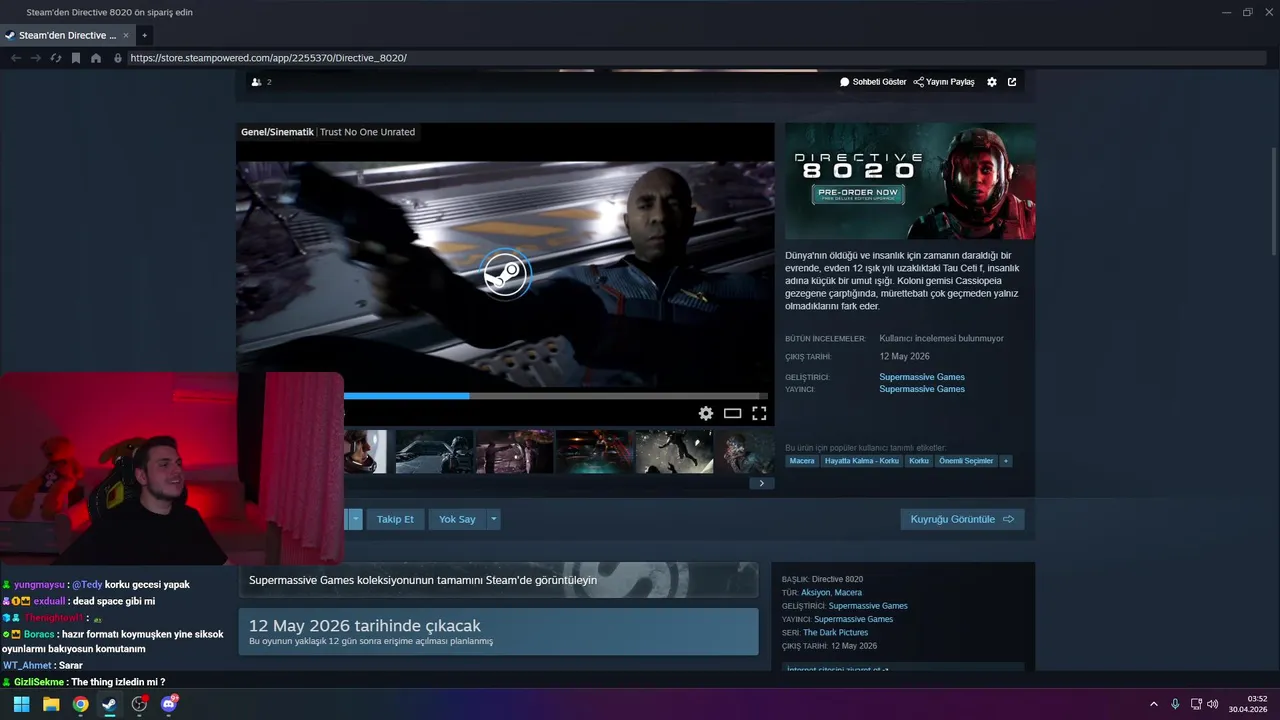Click the microphone tray icon
Viewport: 1280px width, 720px height.
point(1175,704)
